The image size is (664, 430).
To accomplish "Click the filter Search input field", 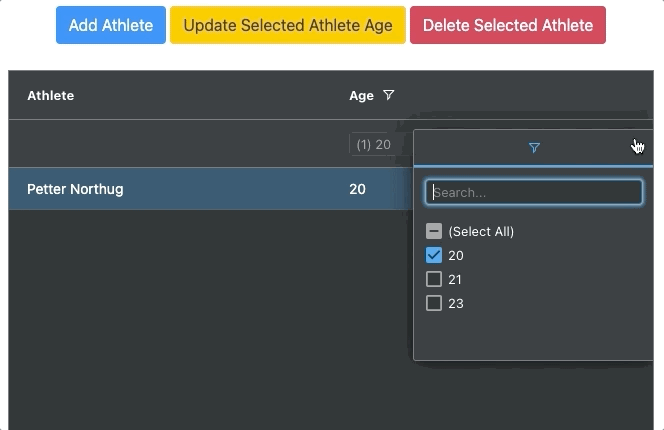I will [x=534, y=192].
